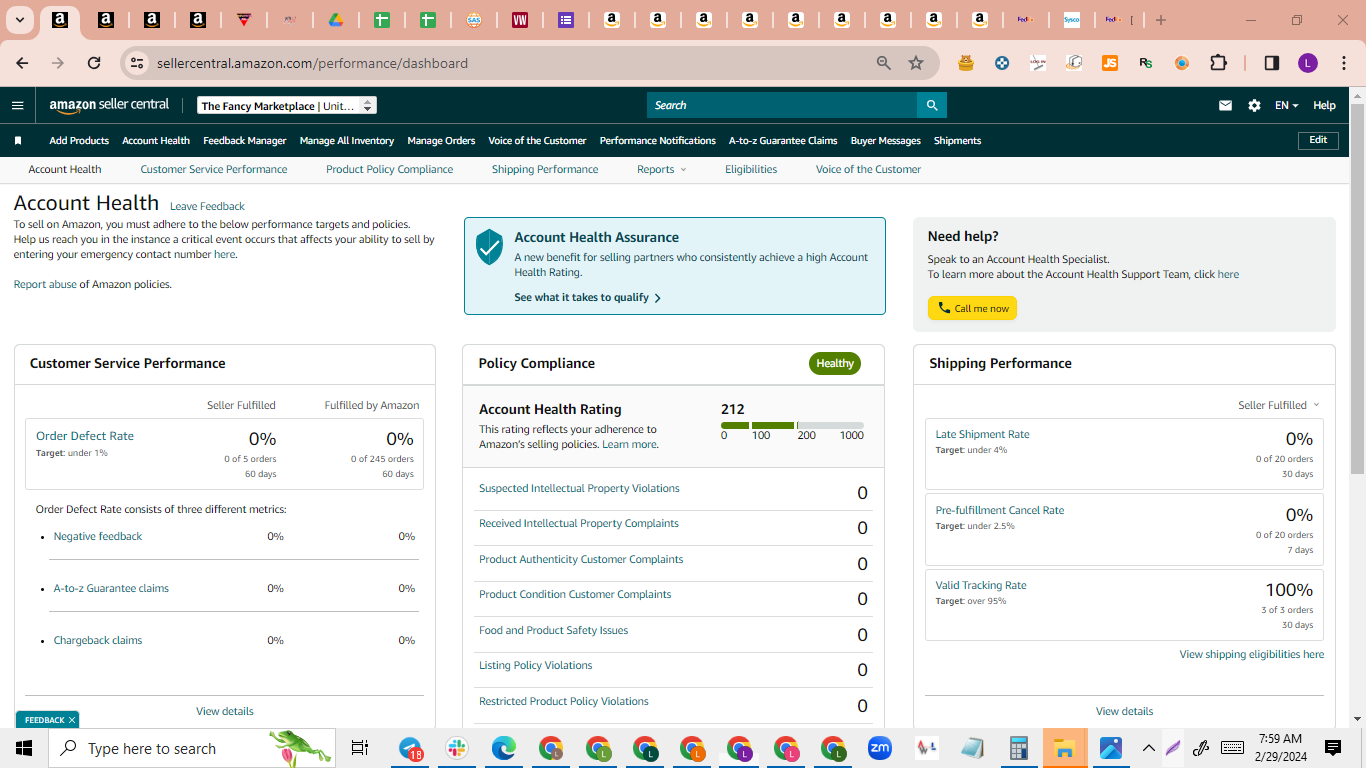This screenshot has height=768, width=1366.
Task: Open Shipments in the navigation bar
Action: (x=958, y=141)
